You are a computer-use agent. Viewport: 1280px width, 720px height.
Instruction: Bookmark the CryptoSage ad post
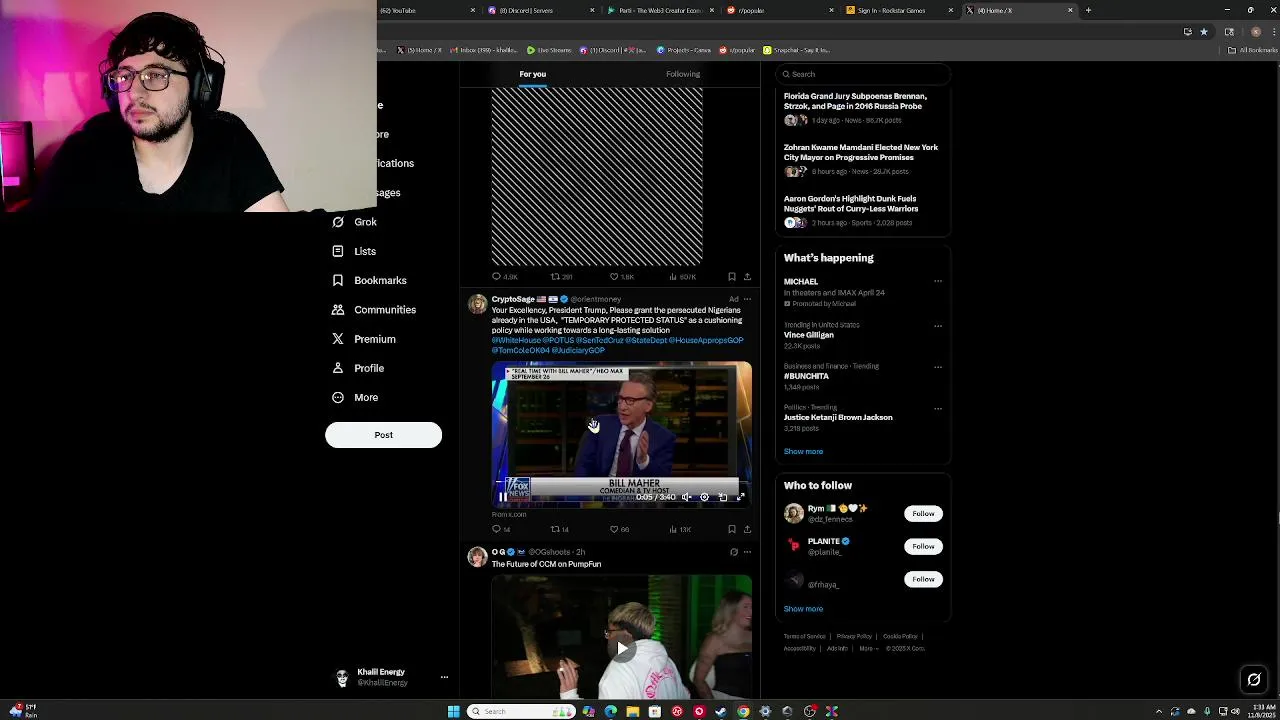(732, 529)
